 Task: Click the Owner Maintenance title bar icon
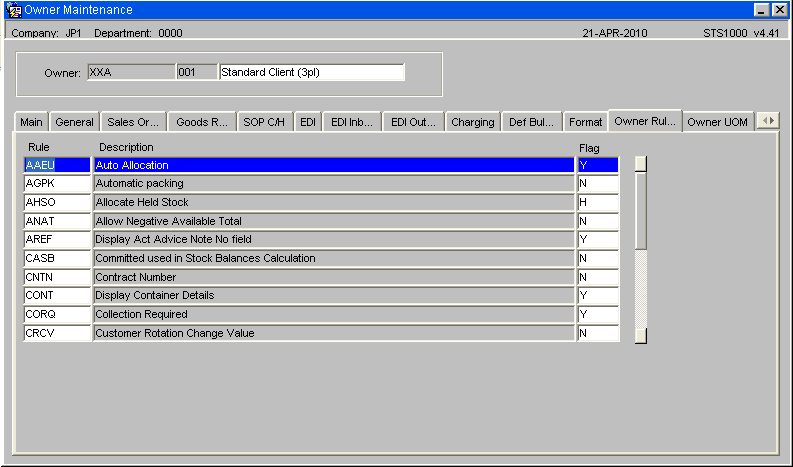pyautogui.click(x=14, y=10)
